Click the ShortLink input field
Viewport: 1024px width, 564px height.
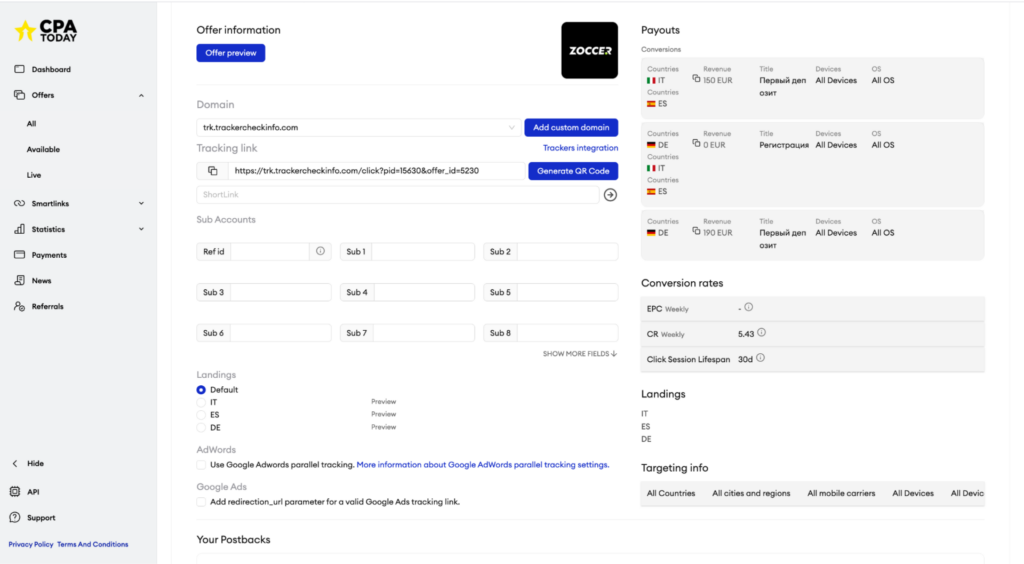(x=398, y=195)
